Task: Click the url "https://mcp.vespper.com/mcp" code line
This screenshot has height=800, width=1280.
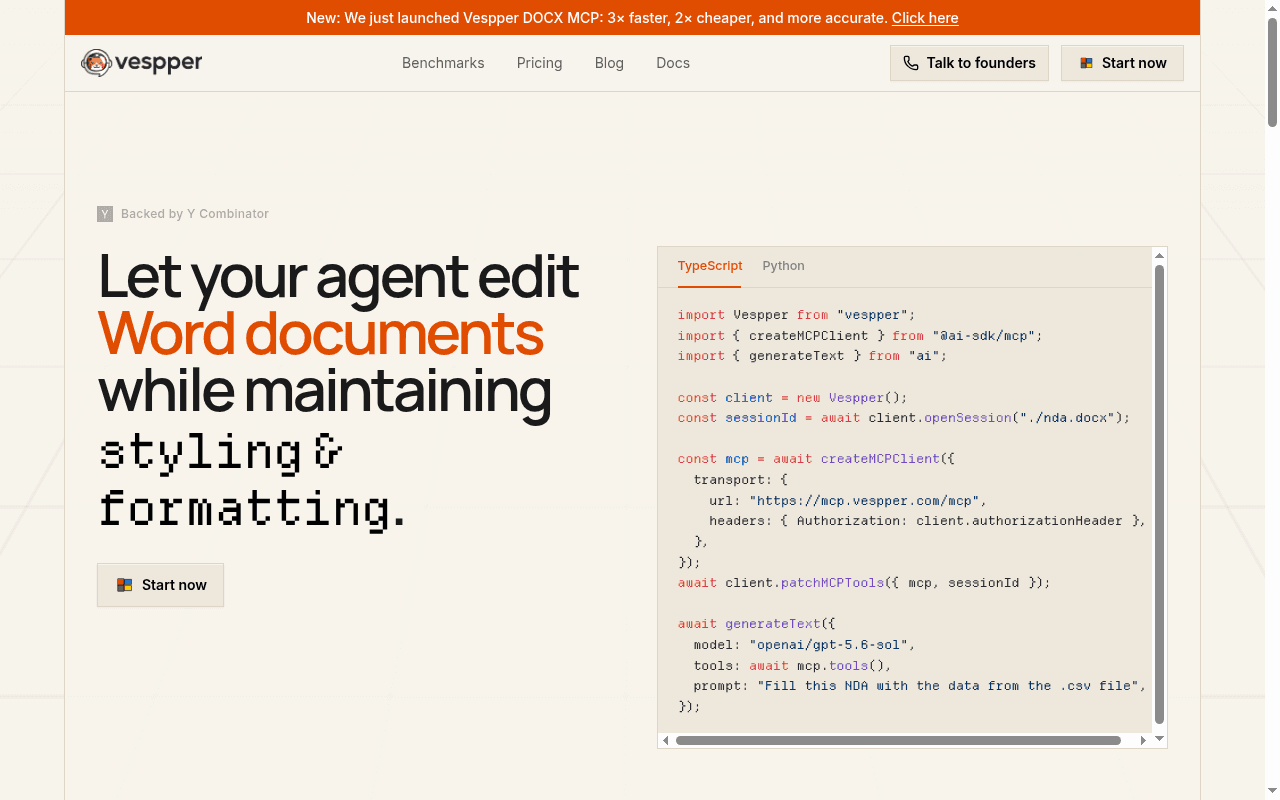Action: 848,501
